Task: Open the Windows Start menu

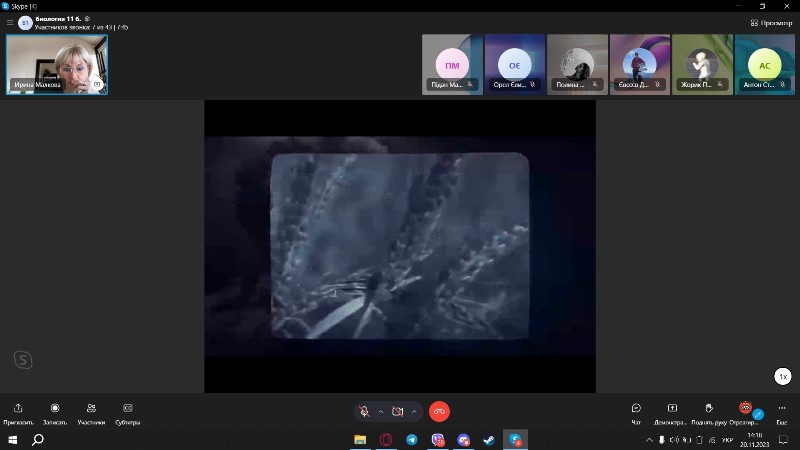Action: tap(13, 440)
